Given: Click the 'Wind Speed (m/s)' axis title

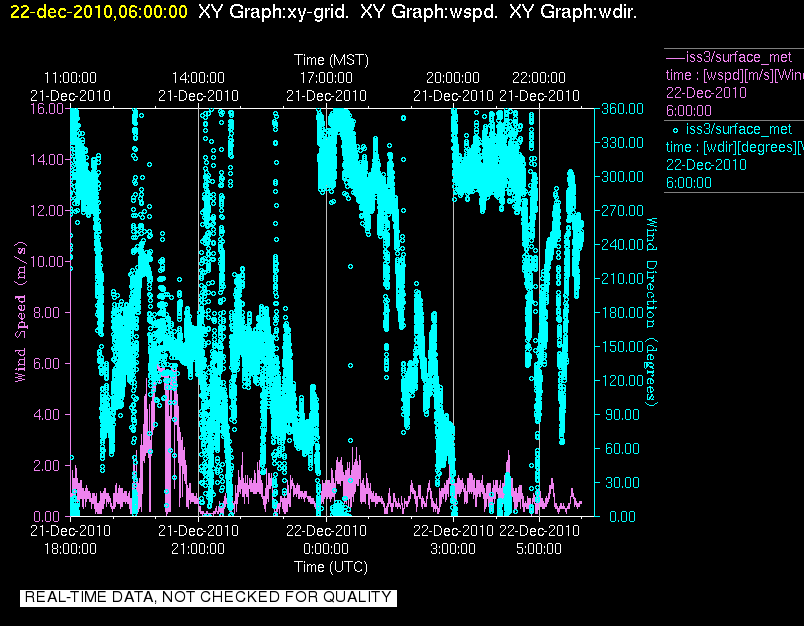Looking at the screenshot, I should (21, 312).
